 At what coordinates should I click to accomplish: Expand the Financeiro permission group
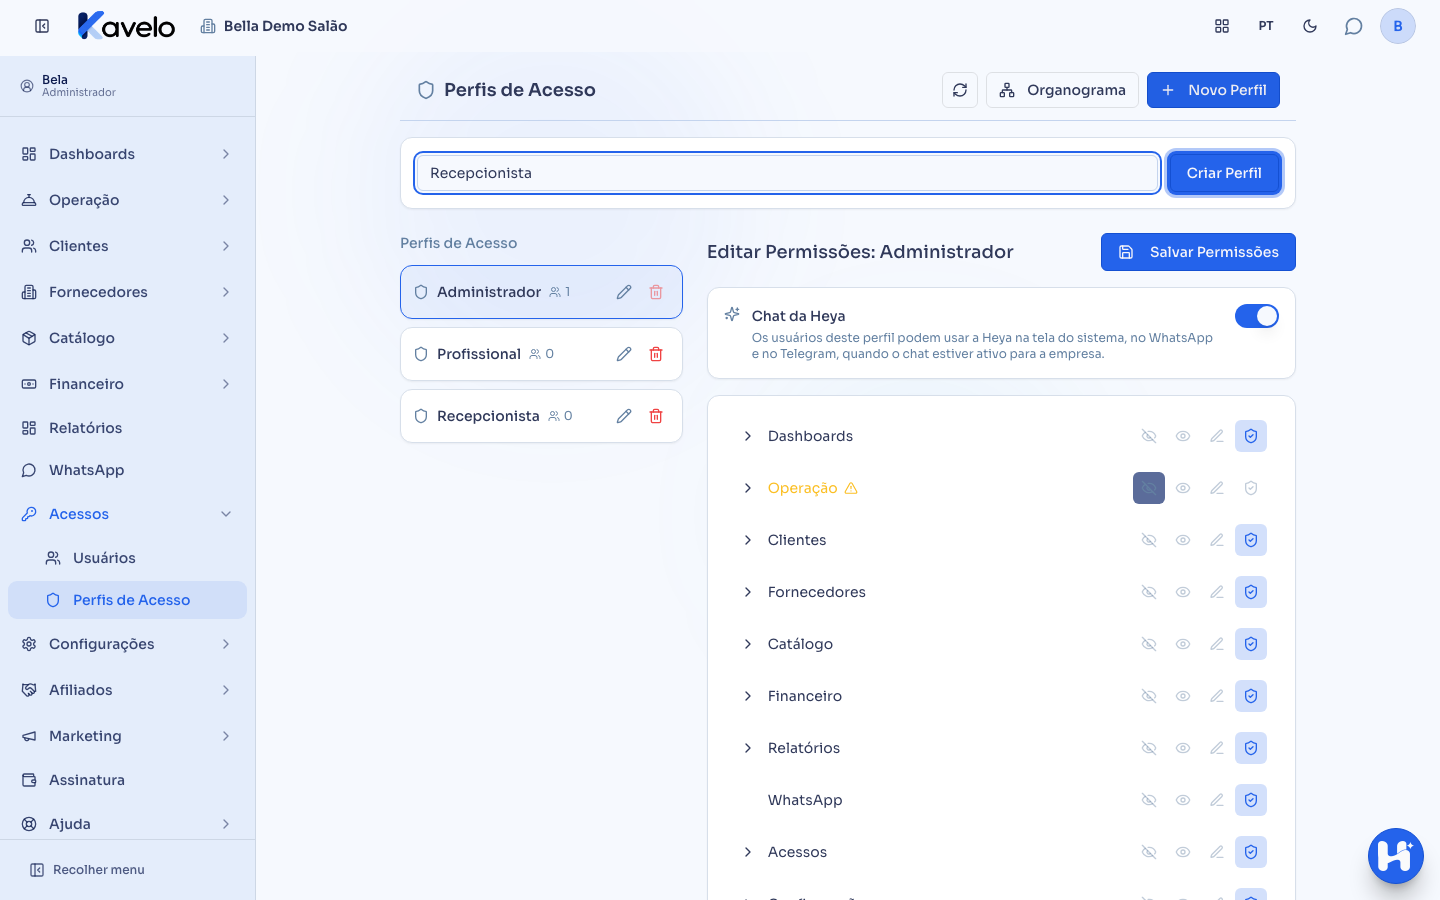pyautogui.click(x=748, y=696)
